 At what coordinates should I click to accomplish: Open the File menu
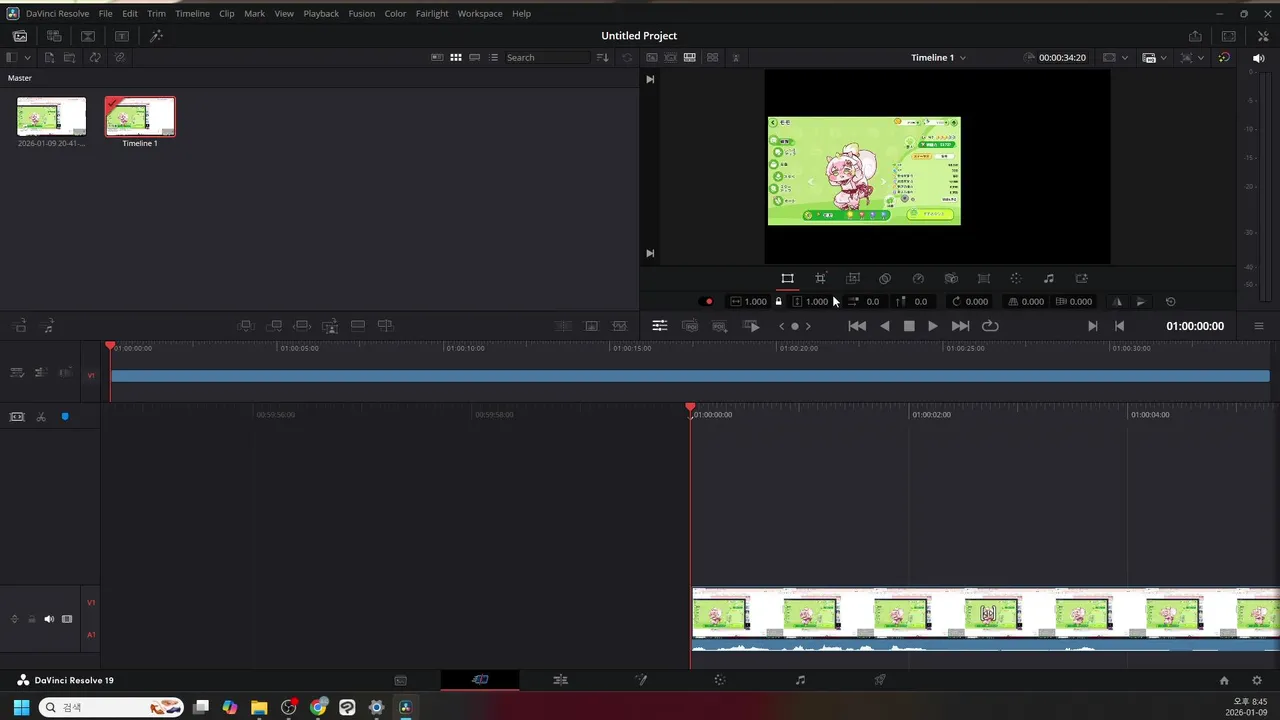point(105,14)
